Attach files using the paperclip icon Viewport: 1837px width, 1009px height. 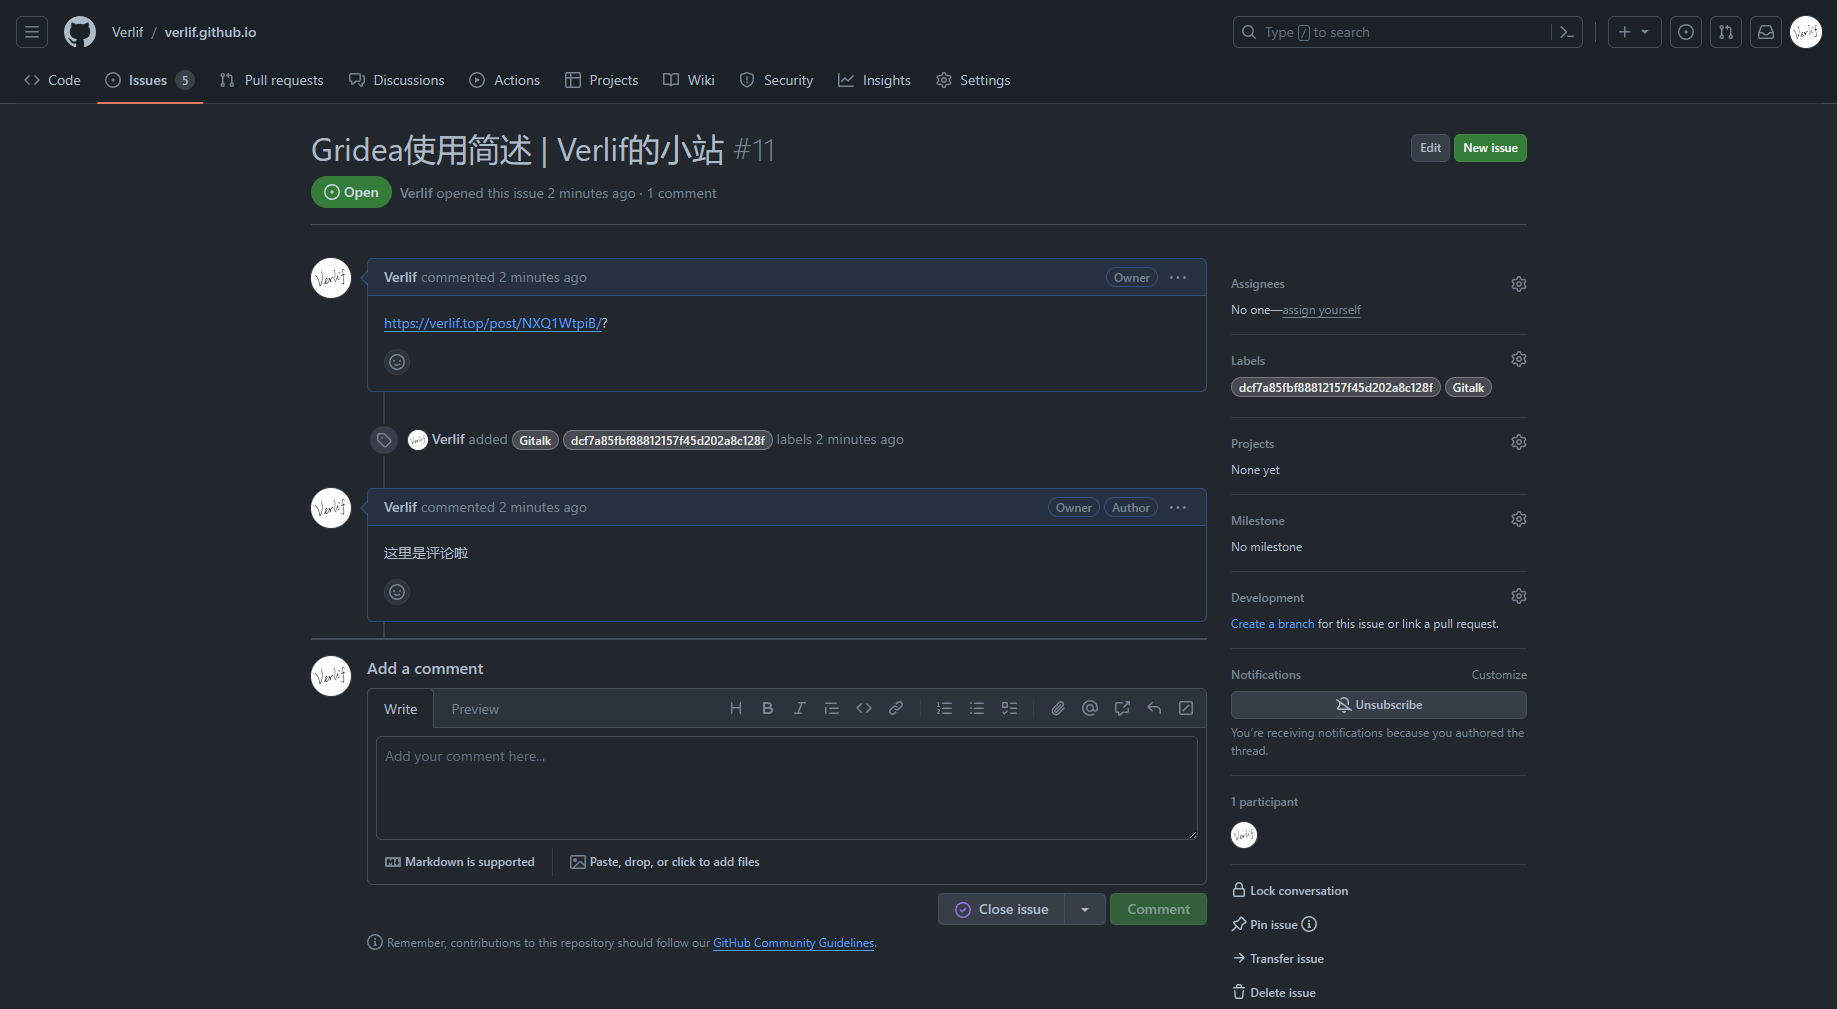pyautogui.click(x=1057, y=708)
